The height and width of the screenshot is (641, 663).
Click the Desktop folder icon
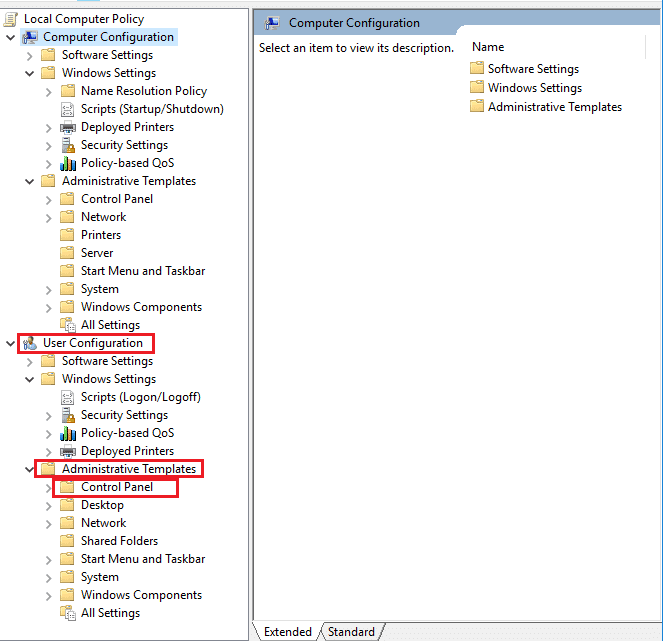tap(67, 505)
